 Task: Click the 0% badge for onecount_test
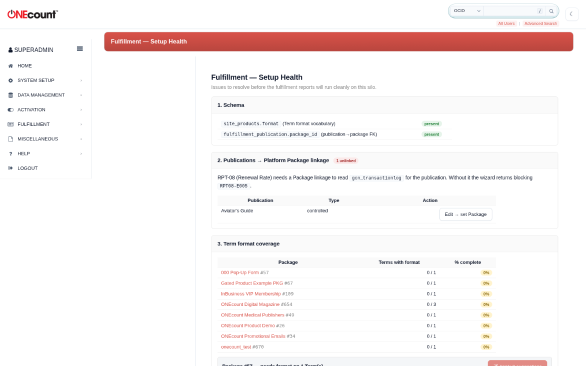click(486, 347)
